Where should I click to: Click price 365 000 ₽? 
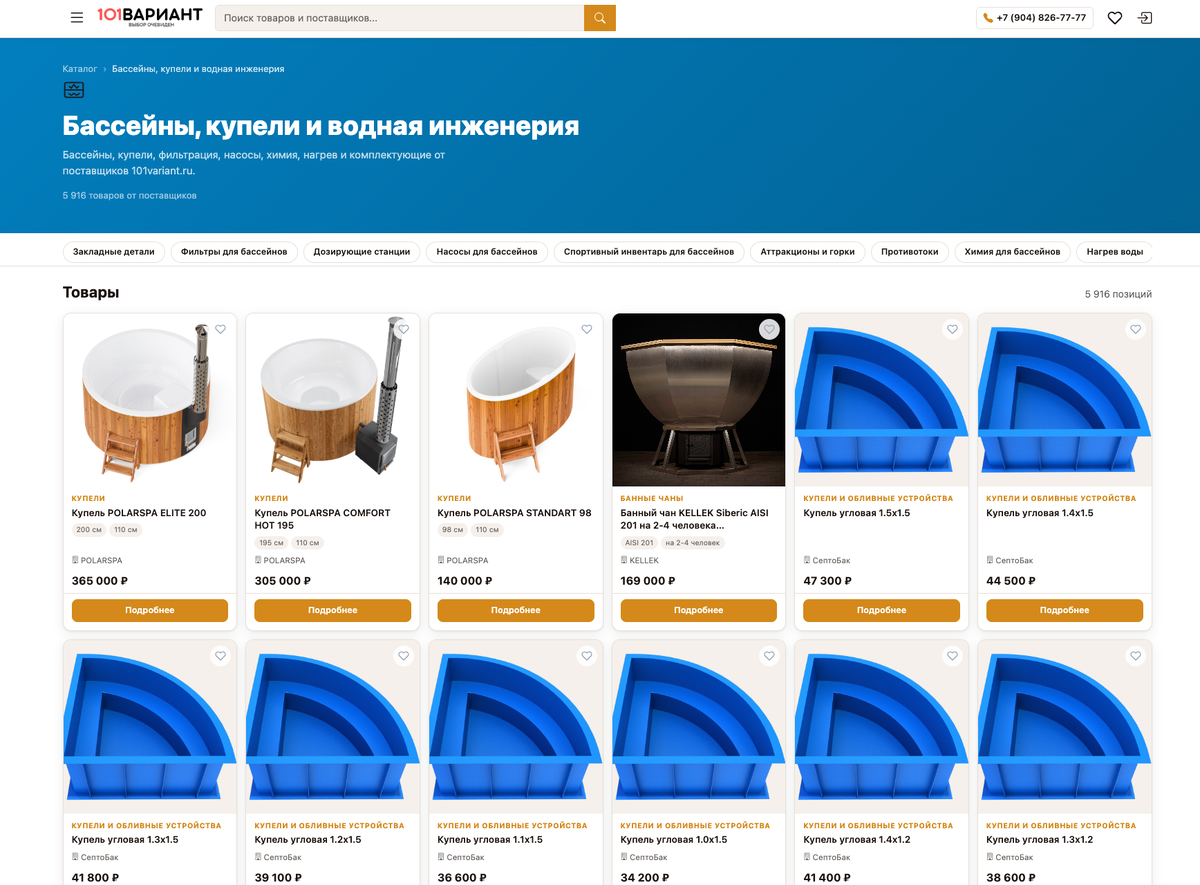click(x=100, y=581)
